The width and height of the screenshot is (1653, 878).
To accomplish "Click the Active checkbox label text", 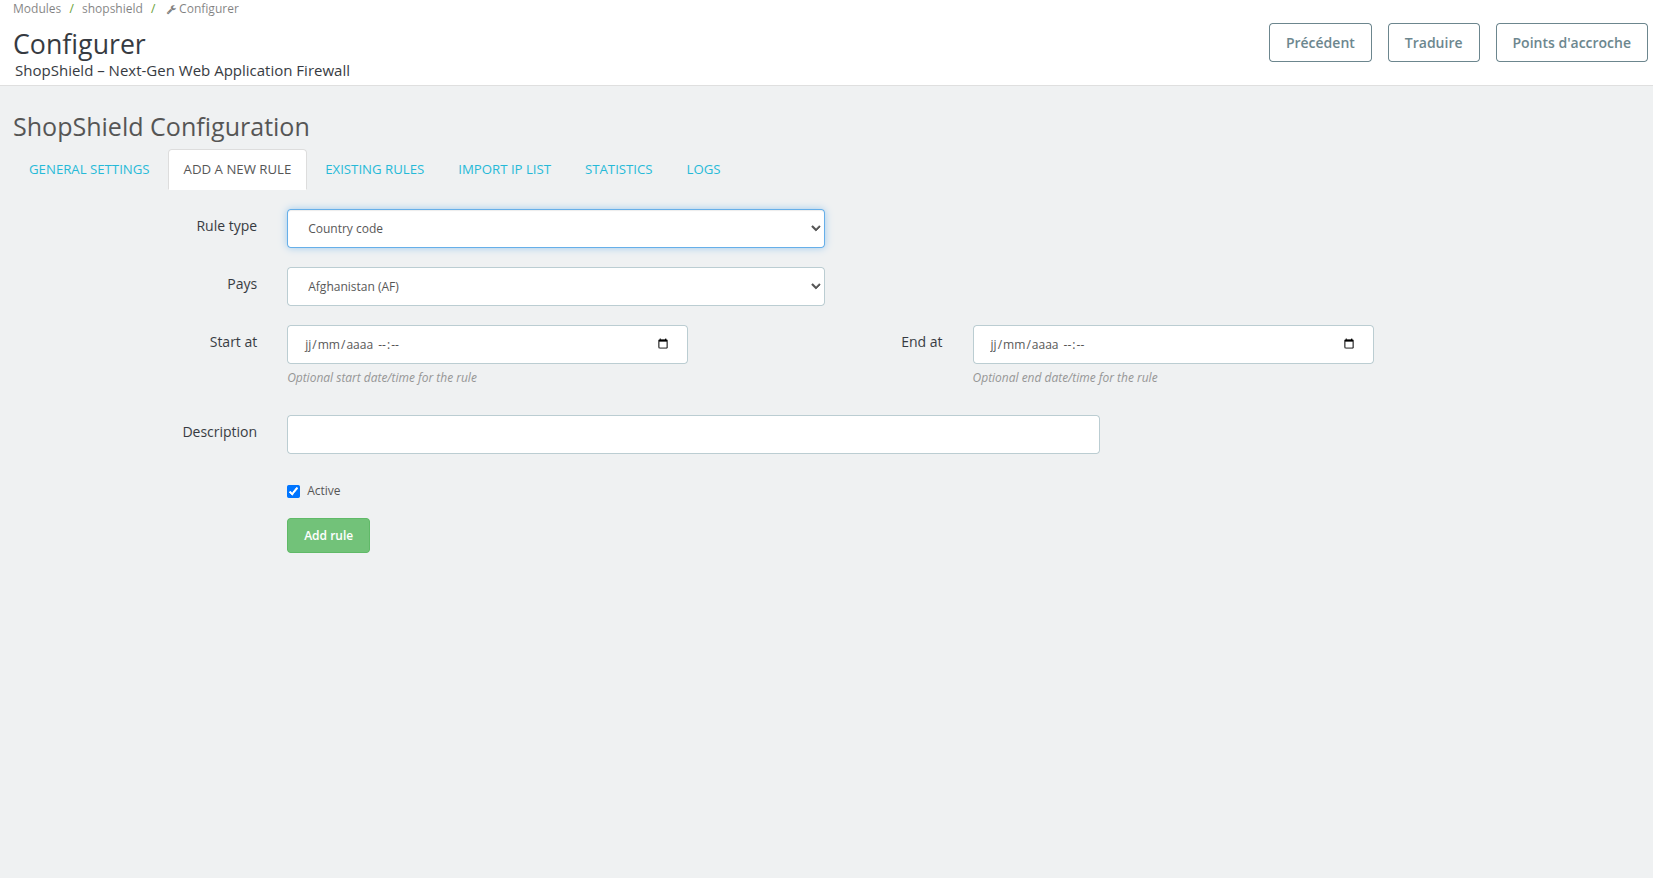I will click(x=324, y=491).
